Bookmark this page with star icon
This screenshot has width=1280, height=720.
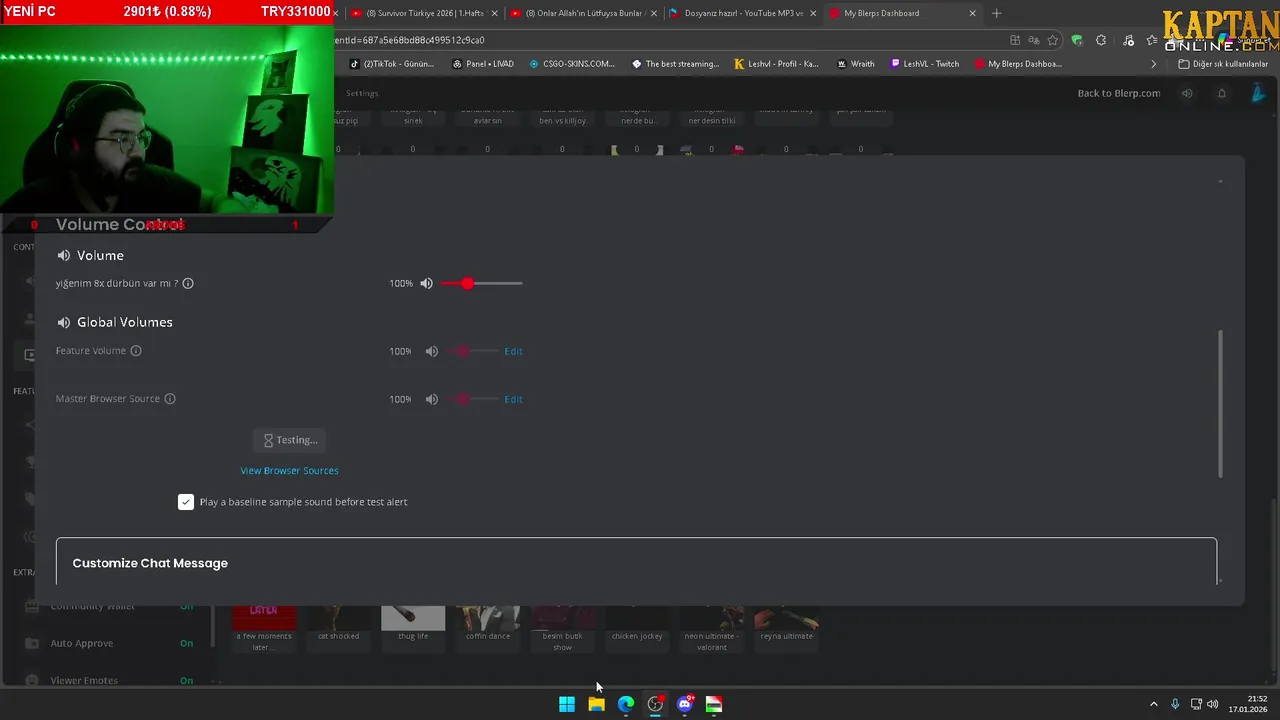point(1053,40)
